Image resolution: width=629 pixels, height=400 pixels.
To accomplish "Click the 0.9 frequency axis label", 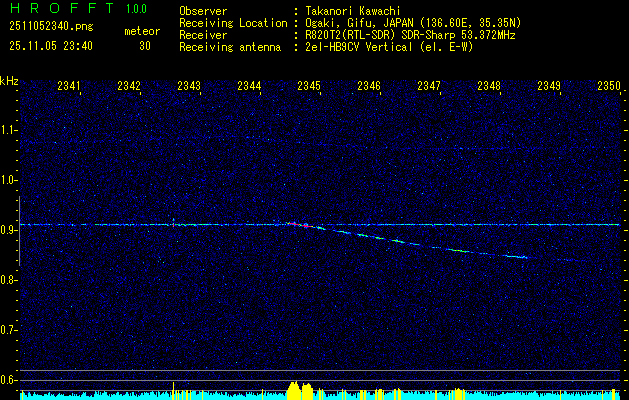I will [x=9, y=230].
